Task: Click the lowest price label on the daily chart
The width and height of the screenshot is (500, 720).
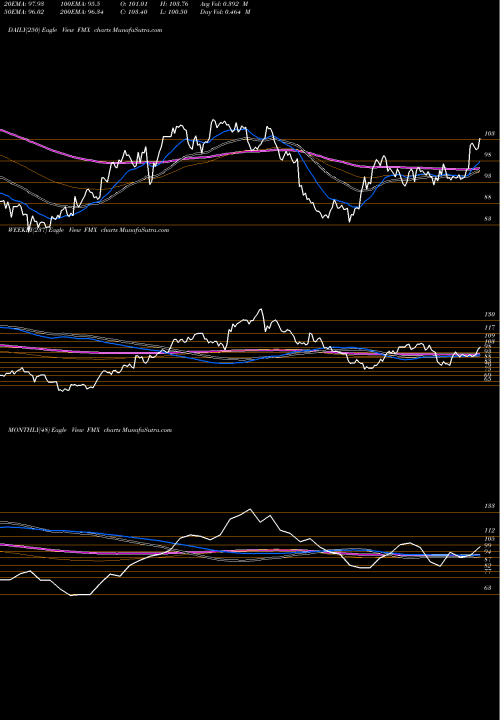Action: (487, 219)
